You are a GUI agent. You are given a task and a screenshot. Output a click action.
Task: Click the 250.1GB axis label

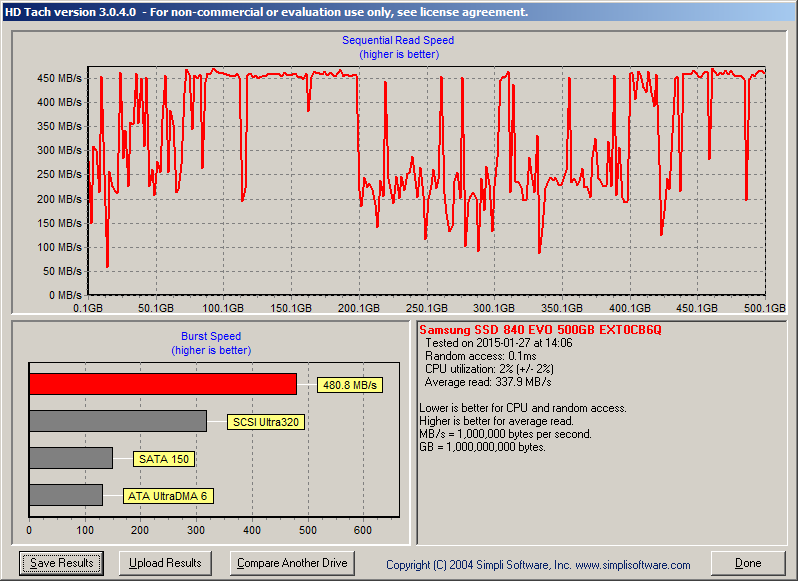426,308
